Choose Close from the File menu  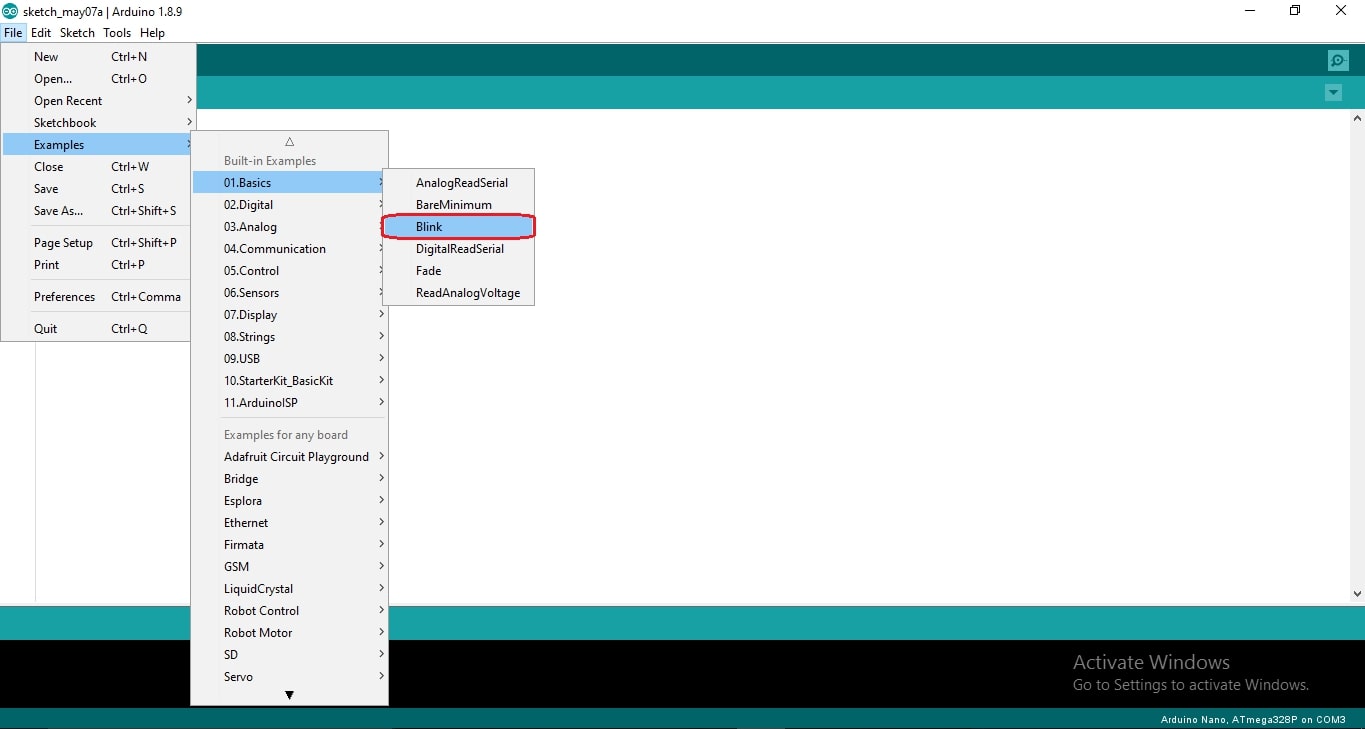click(98, 167)
